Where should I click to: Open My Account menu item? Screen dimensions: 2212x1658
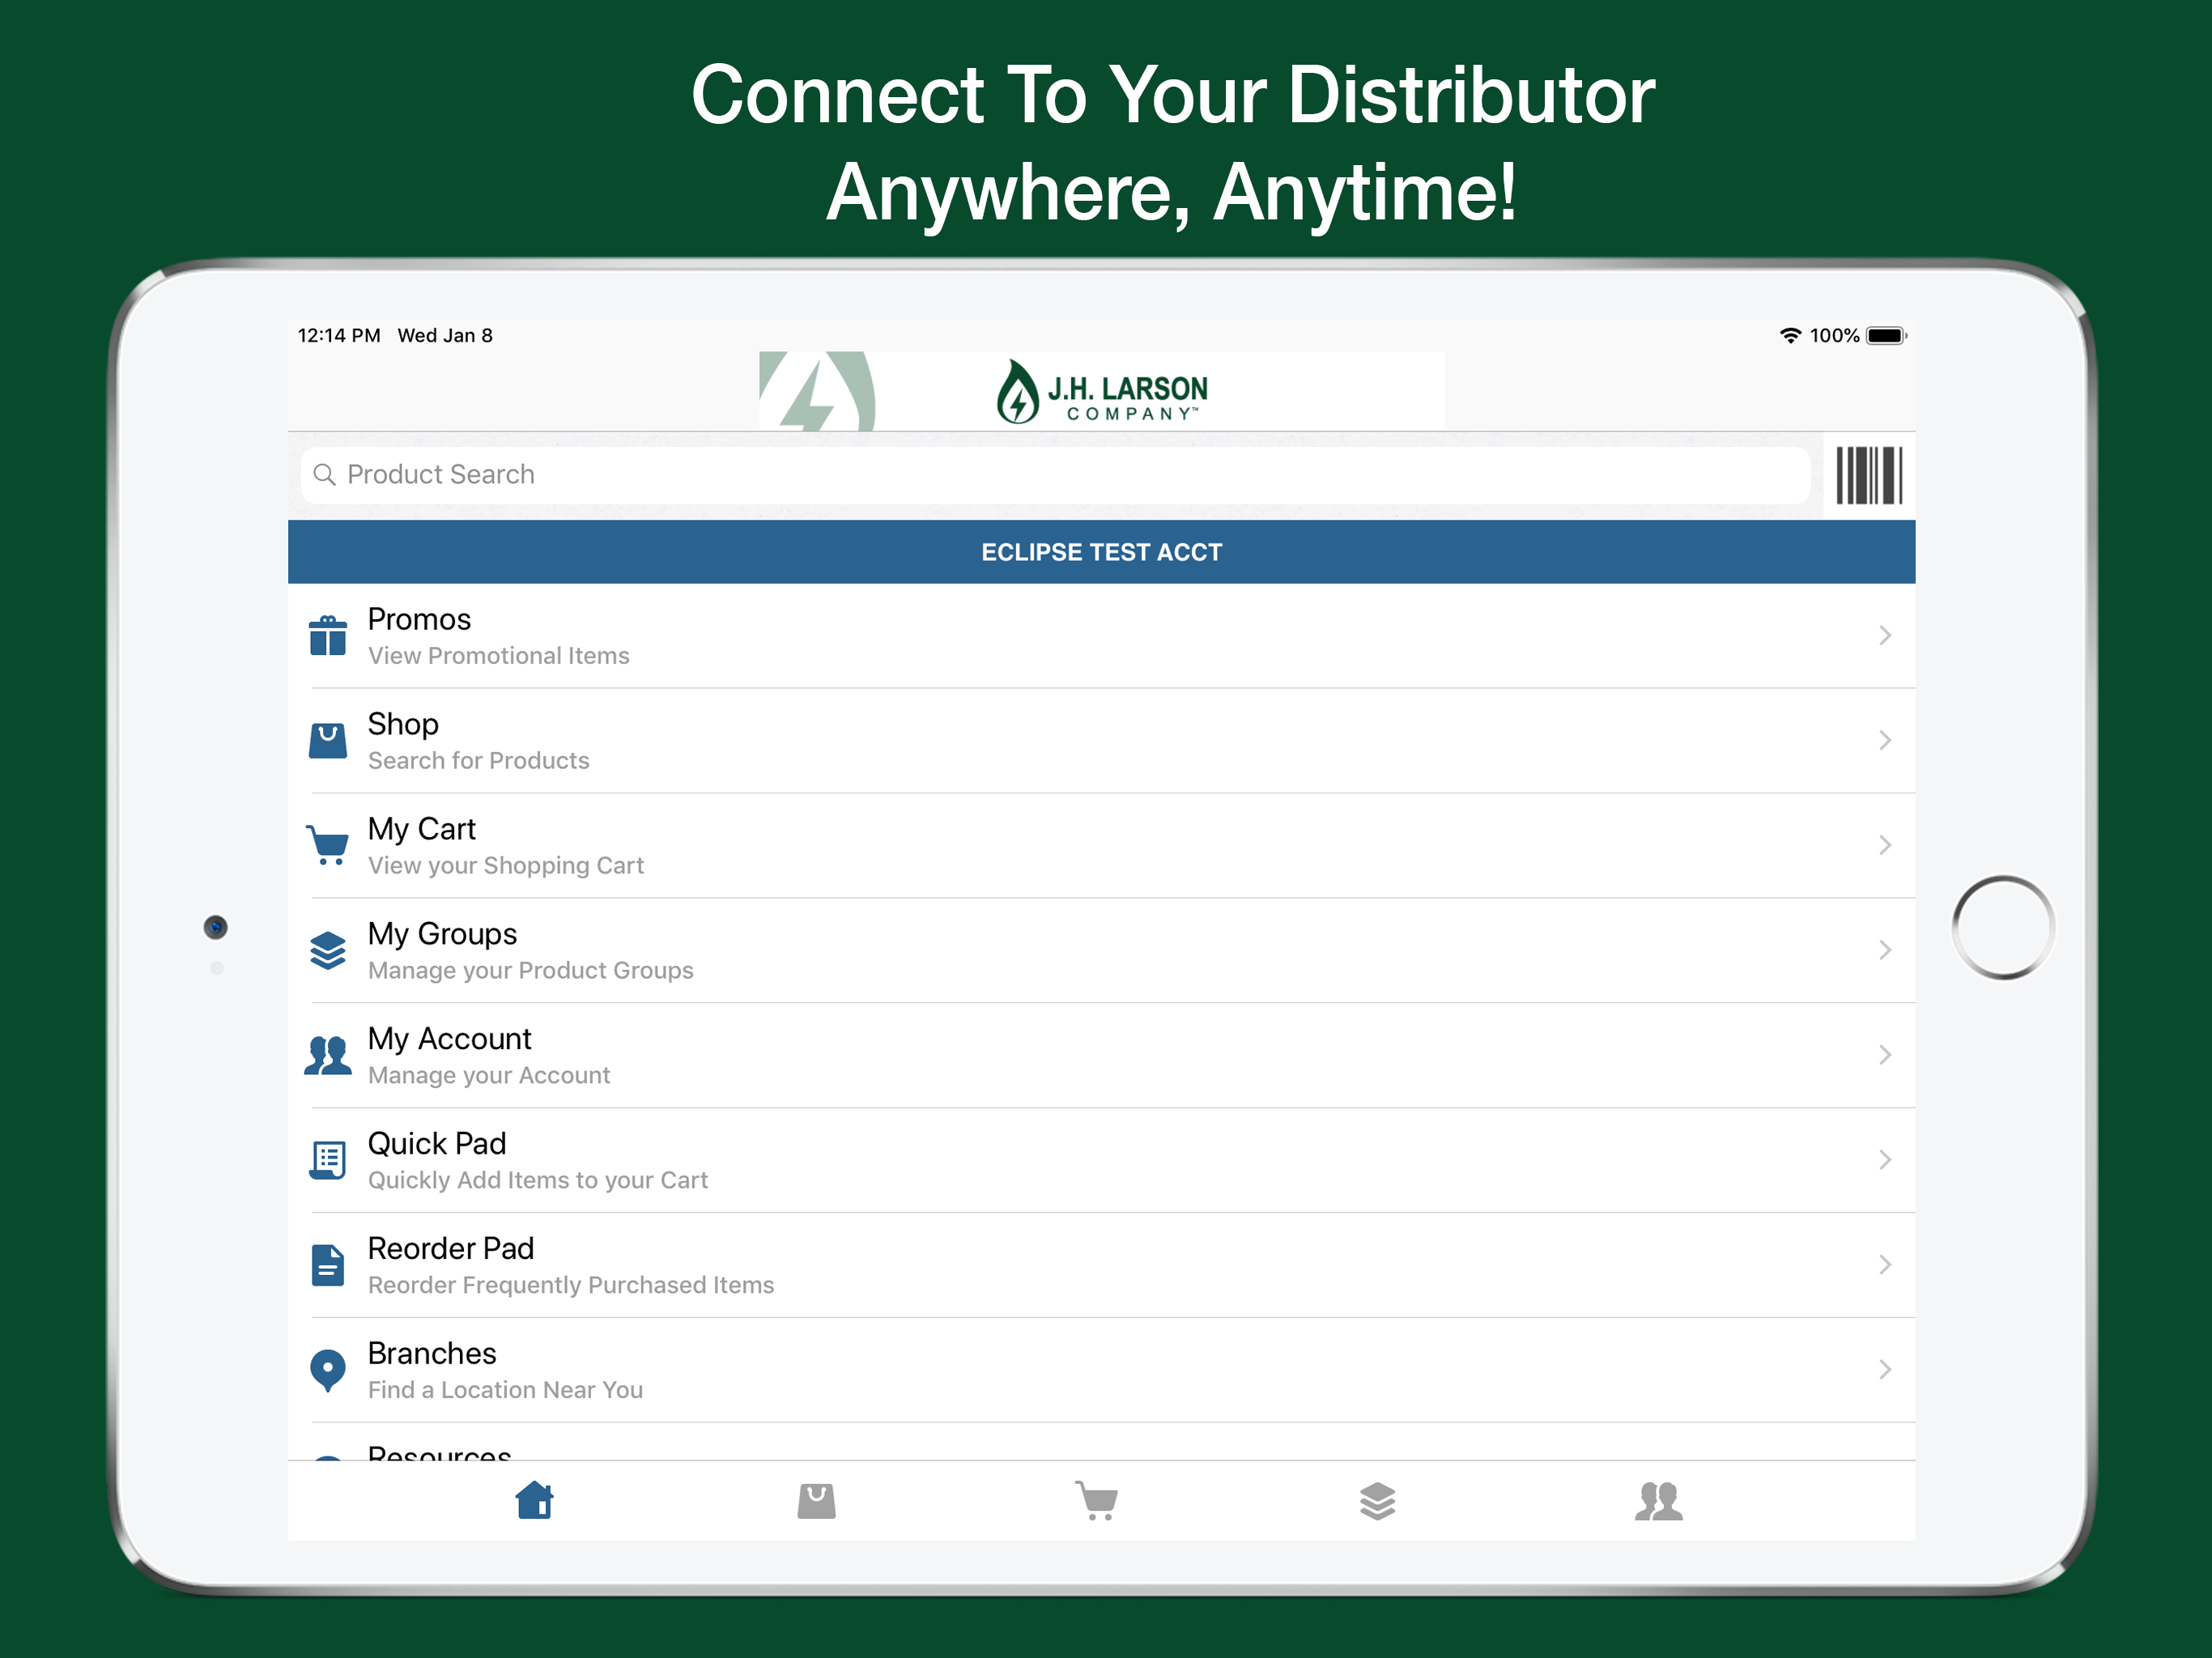(x=1101, y=1056)
